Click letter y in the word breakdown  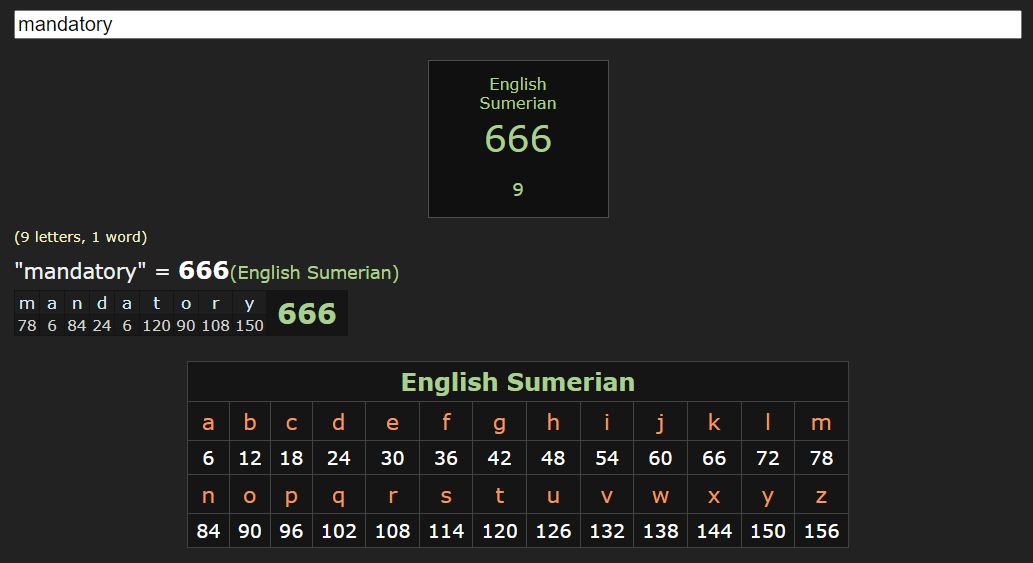249,304
